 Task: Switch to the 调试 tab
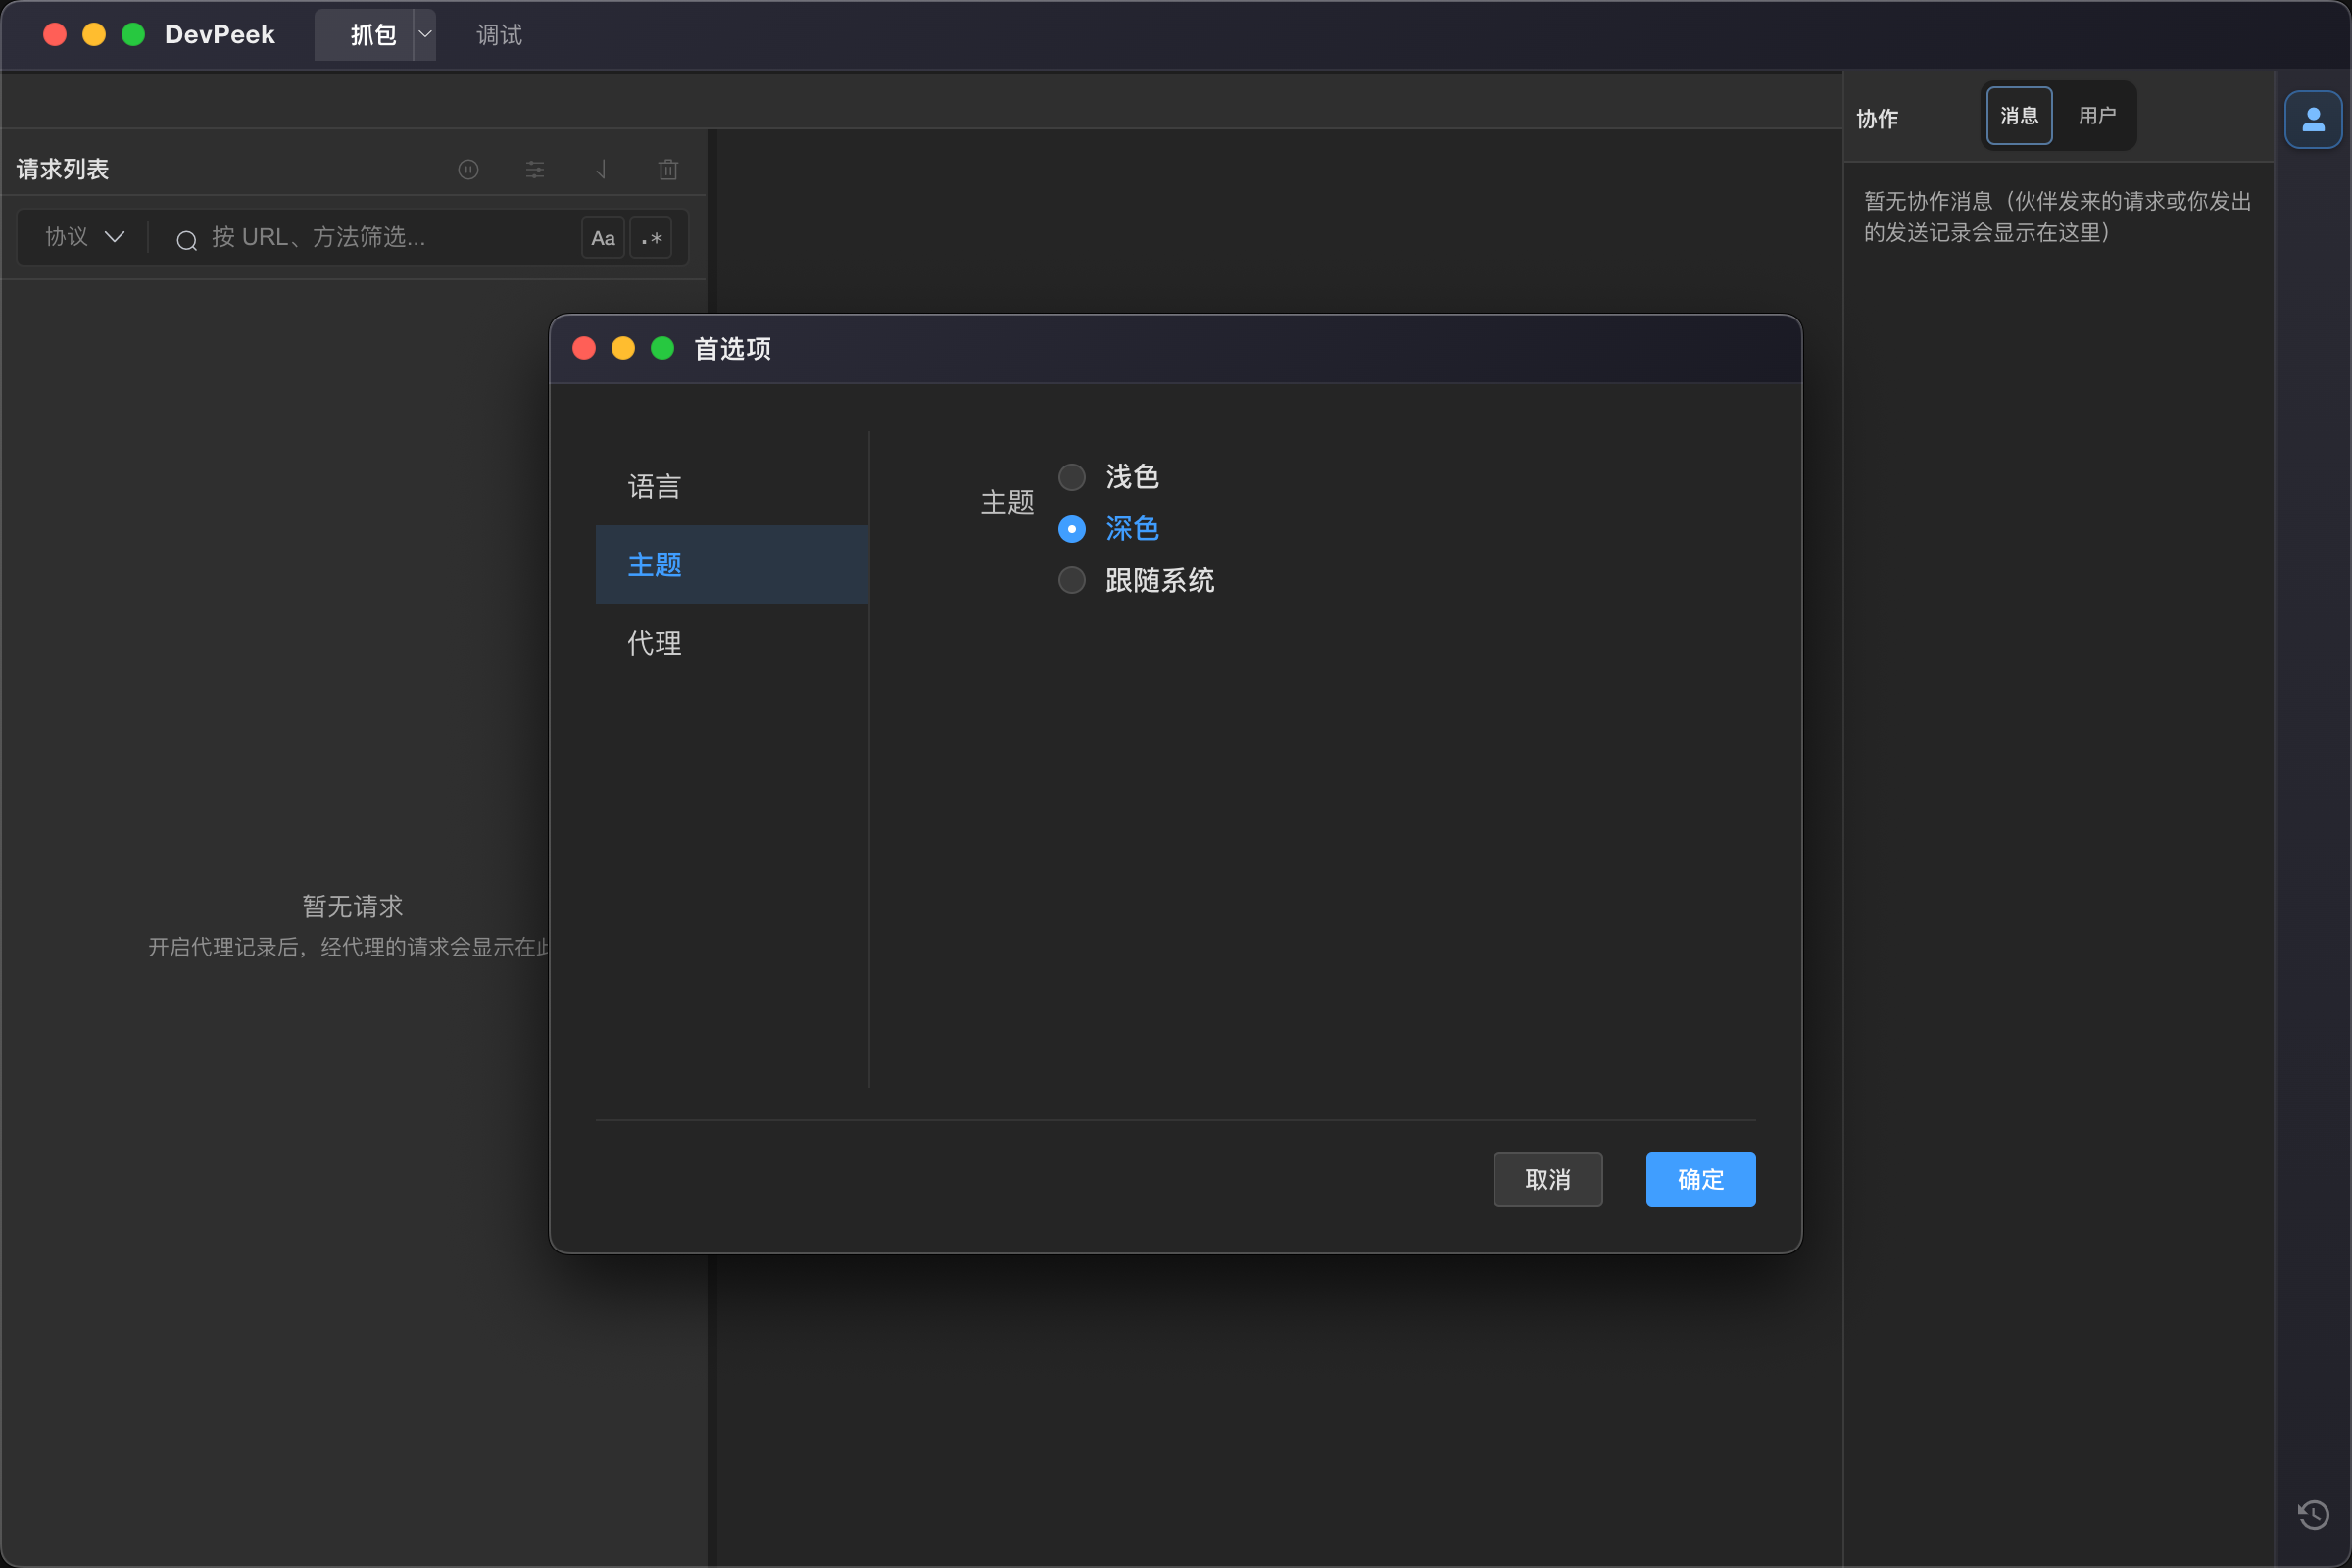[x=499, y=35]
